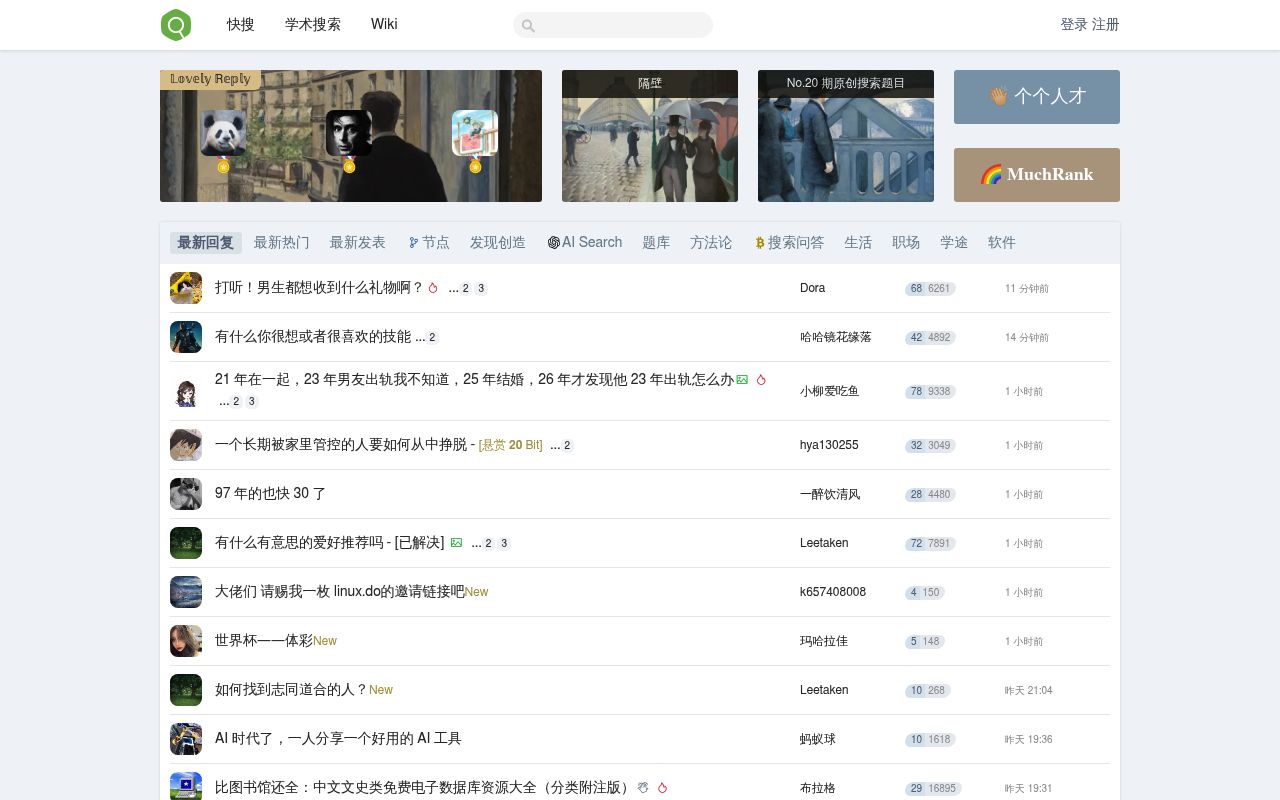This screenshot has width=1280, height=800.
Task: Click the 登录 link
Action: tap(1074, 25)
